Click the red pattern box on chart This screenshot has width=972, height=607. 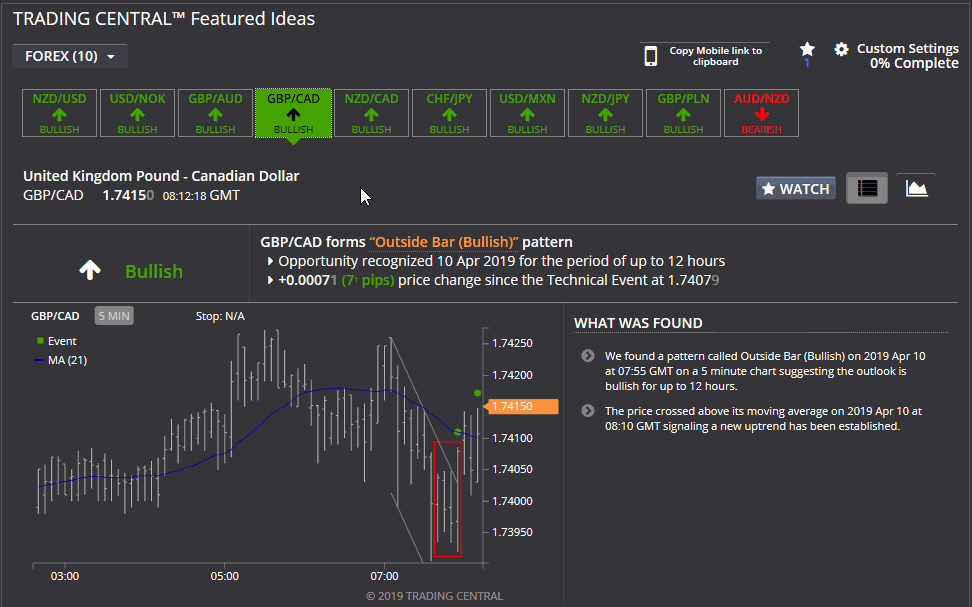click(x=448, y=499)
